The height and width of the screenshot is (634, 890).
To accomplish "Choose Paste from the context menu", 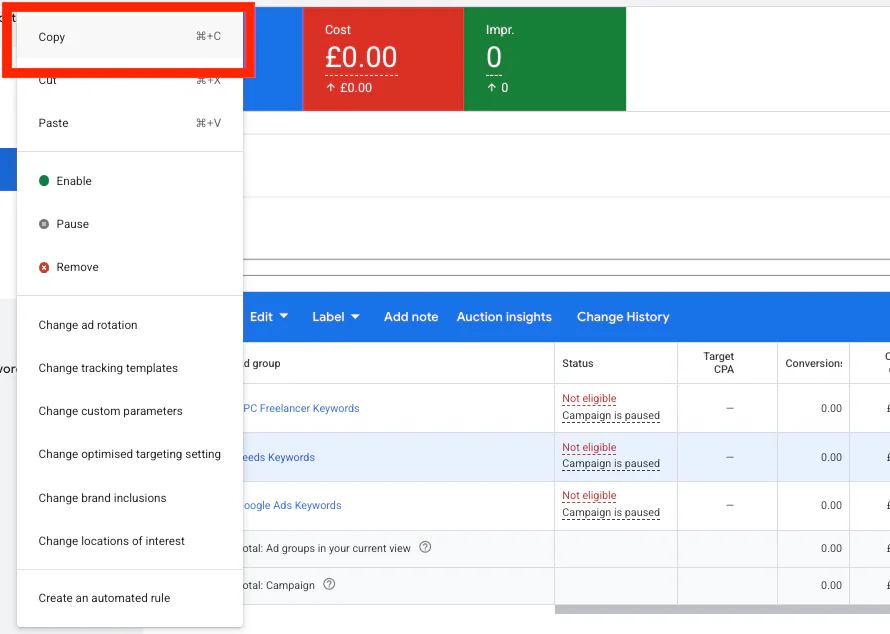I will [130, 123].
